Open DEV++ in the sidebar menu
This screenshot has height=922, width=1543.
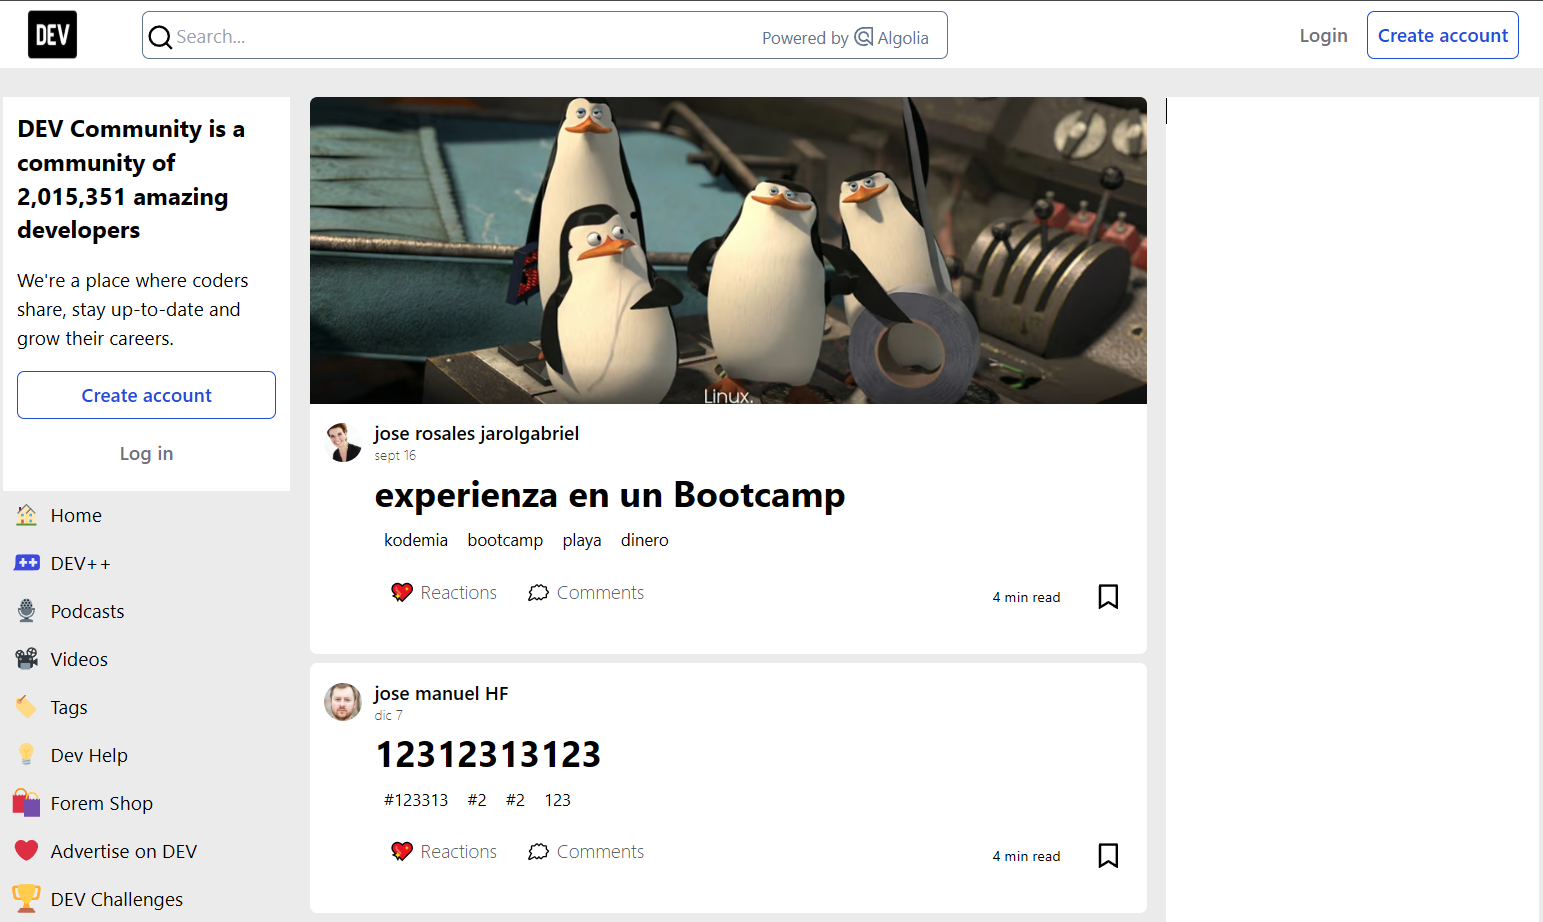(x=80, y=563)
